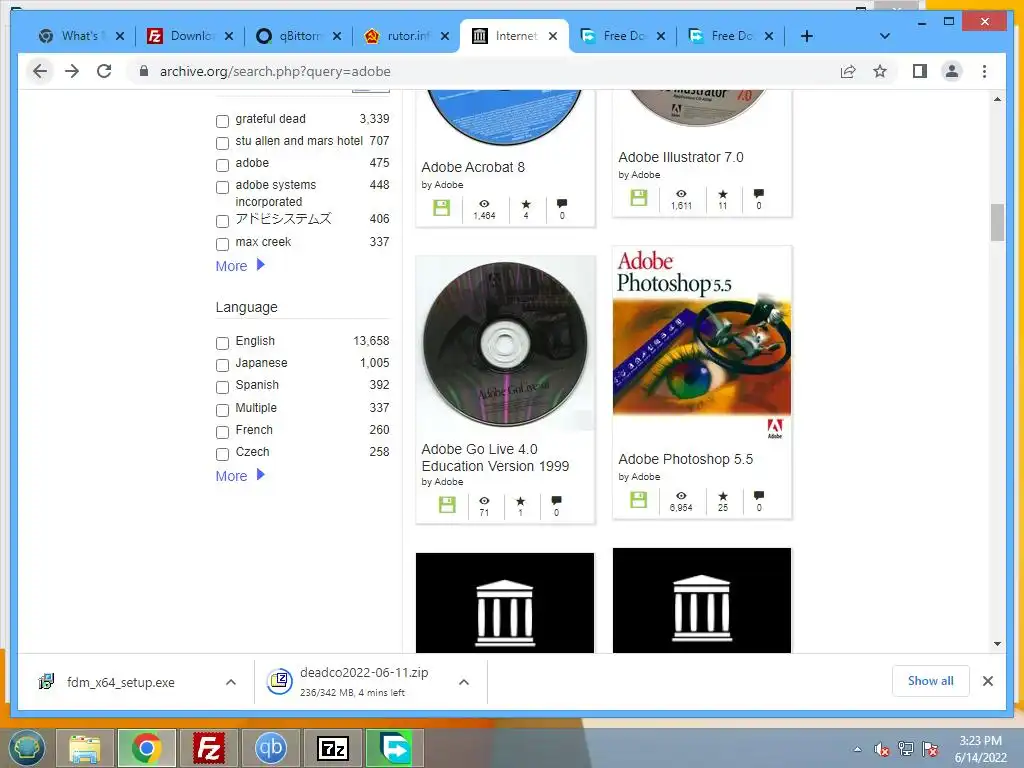Click views eye icon on Adobe Illustrator 7.0
The width and height of the screenshot is (1024, 768).
pos(681,193)
